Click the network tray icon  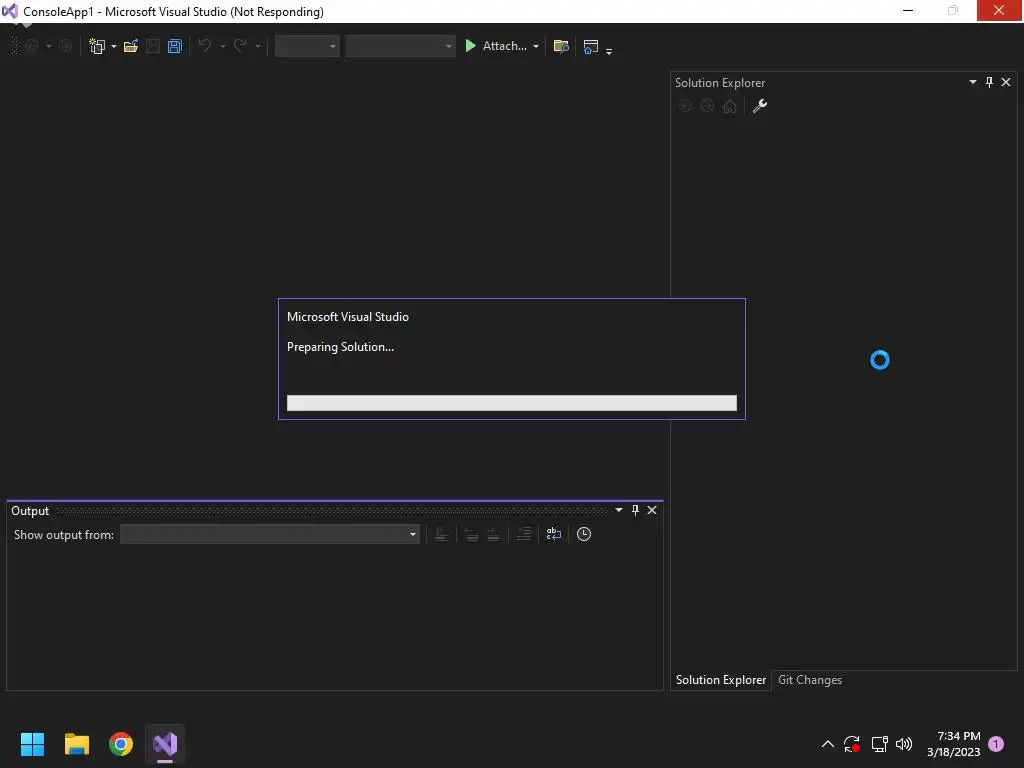point(879,744)
